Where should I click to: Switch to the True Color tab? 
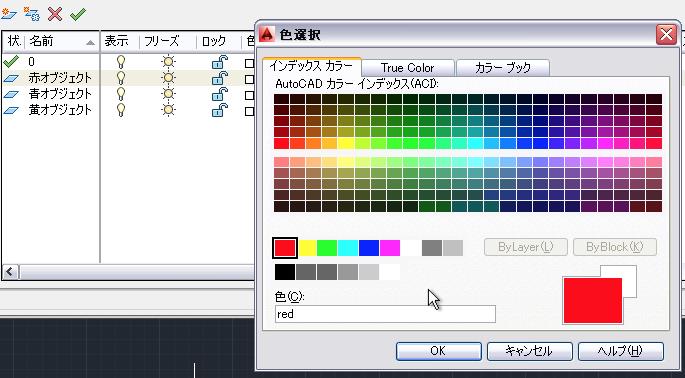[408, 68]
